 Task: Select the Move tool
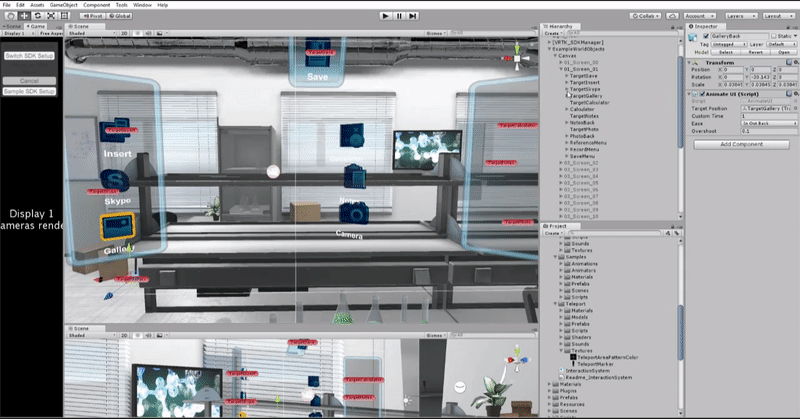tap(24, 16)
